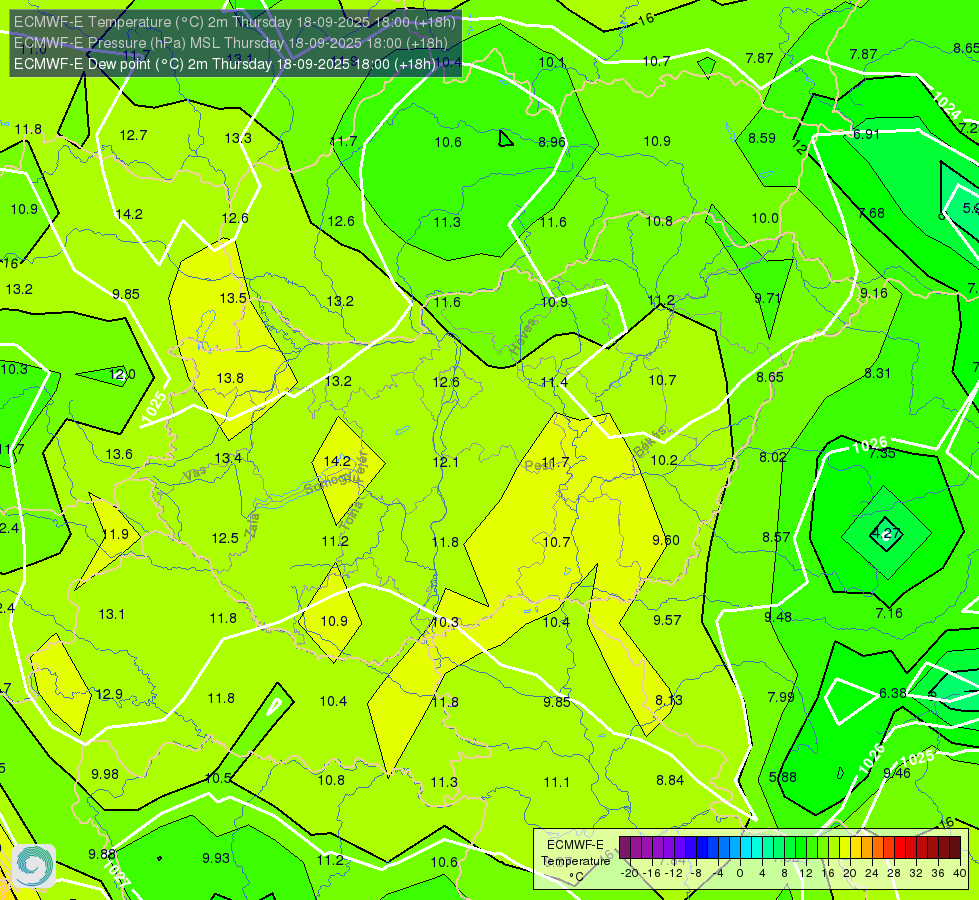
Task: Click the Békés county label
Action: tap(649, 442)
